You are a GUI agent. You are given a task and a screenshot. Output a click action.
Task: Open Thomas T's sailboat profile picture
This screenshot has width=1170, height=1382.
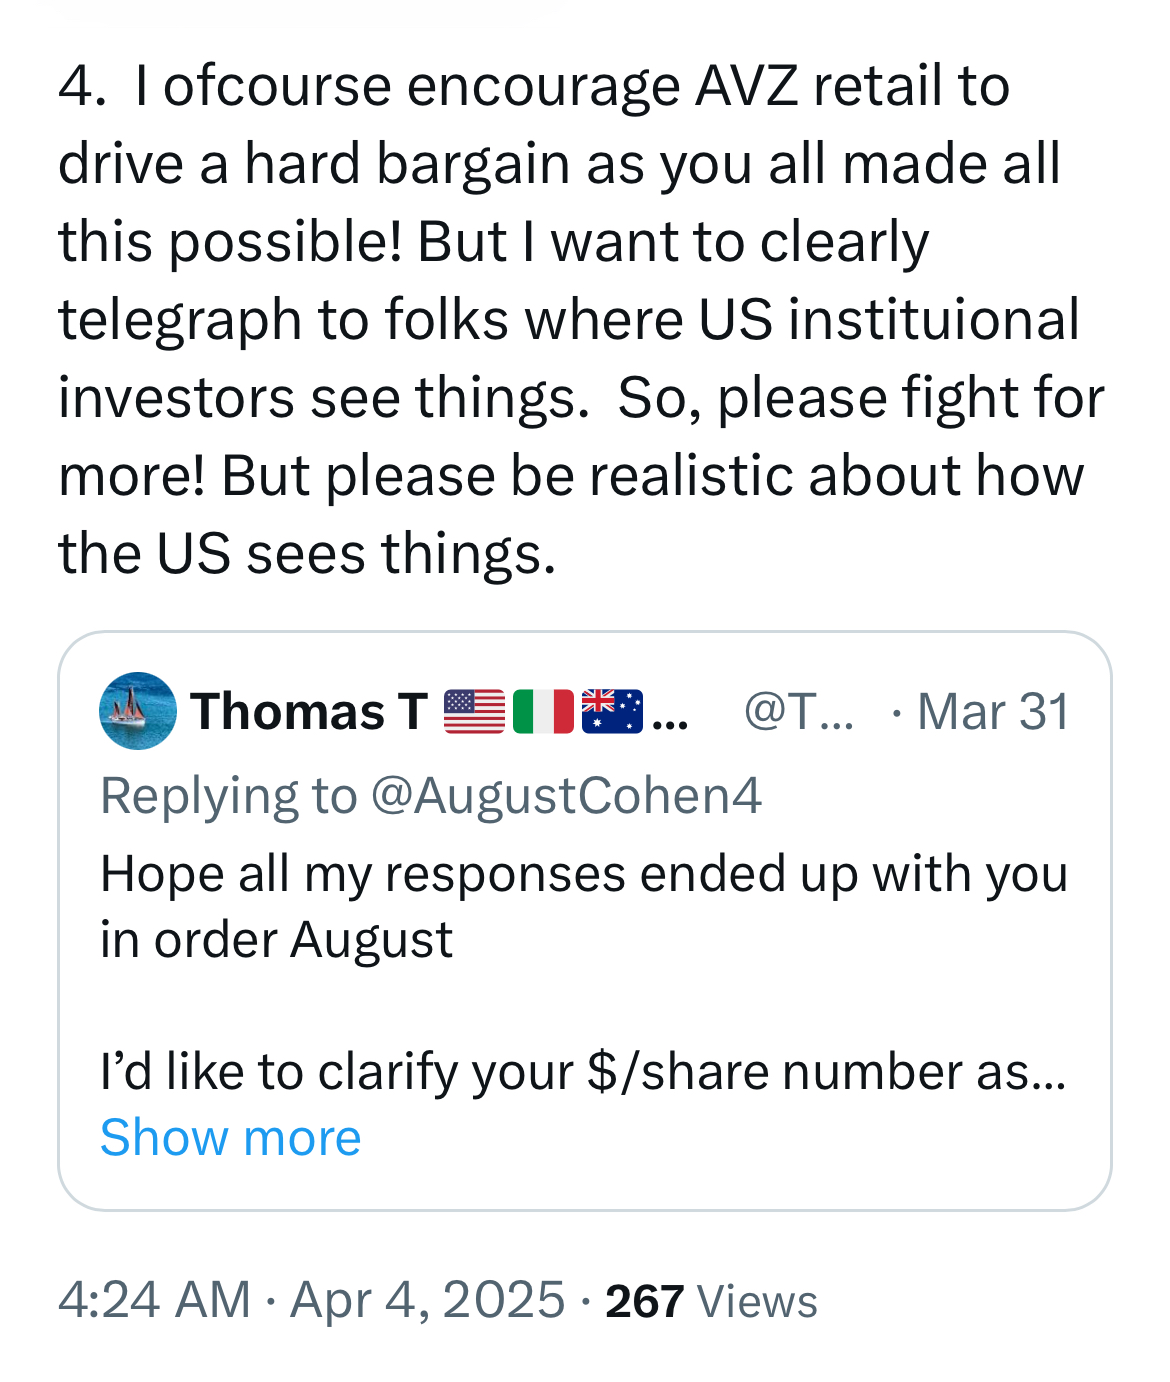(138, 711)
